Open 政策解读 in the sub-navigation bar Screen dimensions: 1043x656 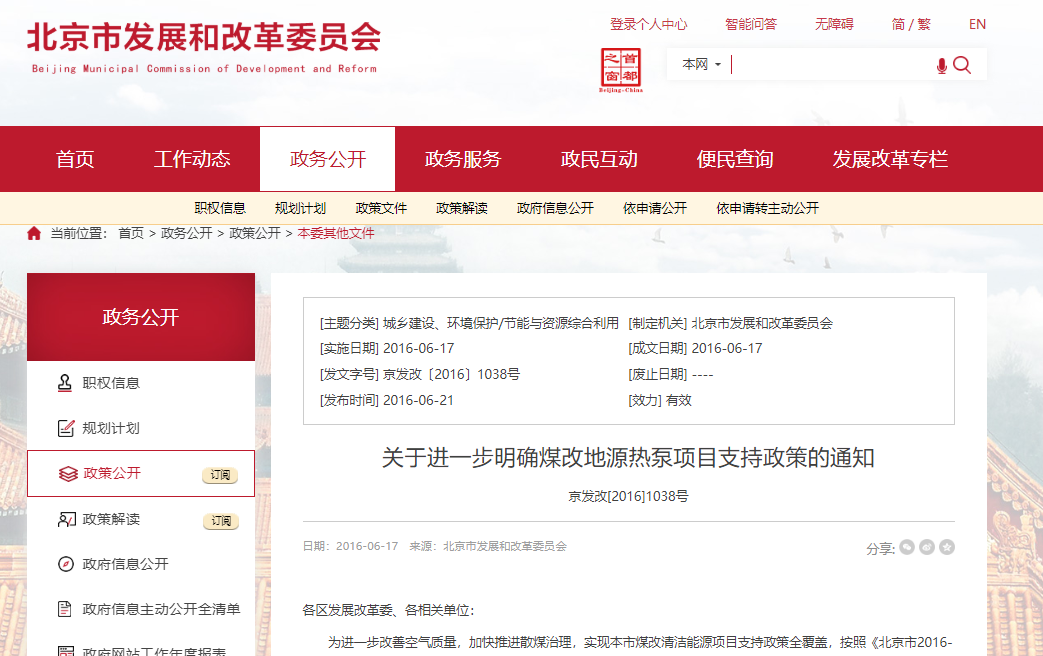click(462, 208)
